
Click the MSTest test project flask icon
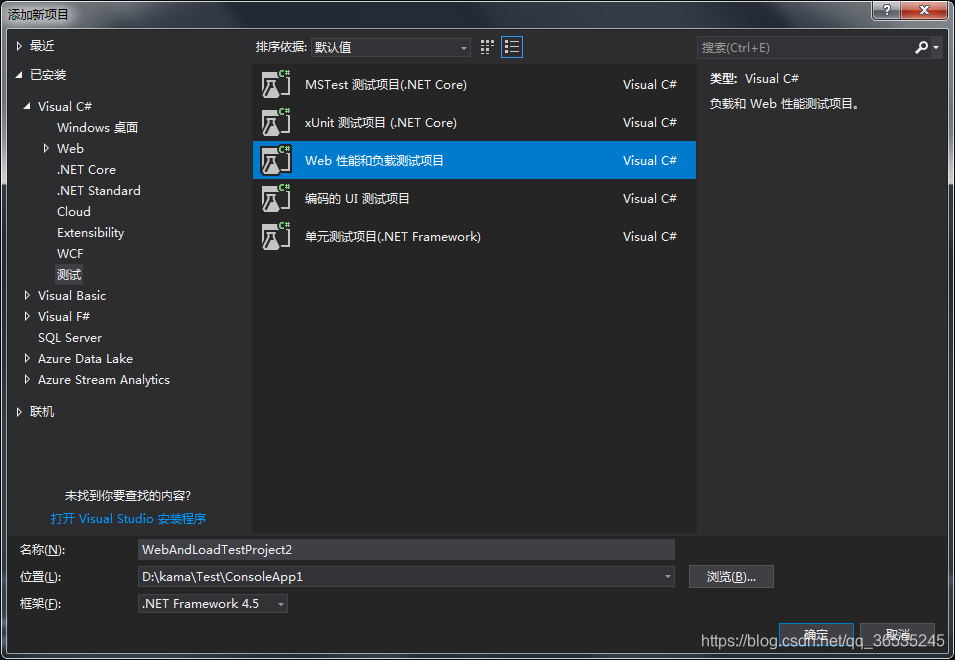276,85
